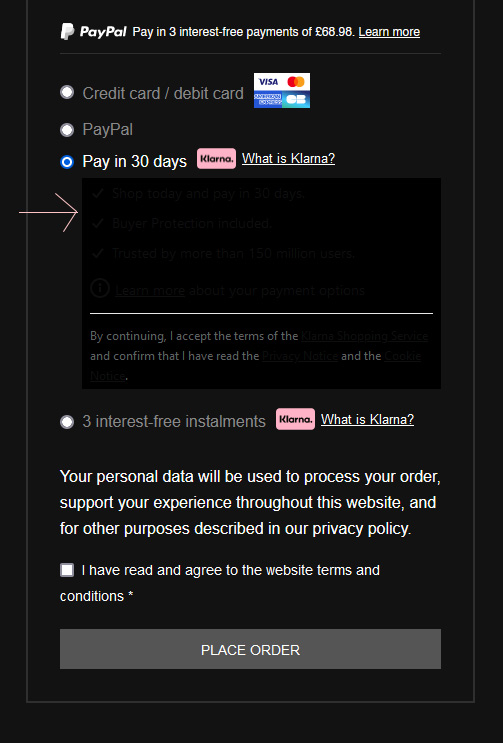The height and width of the screenshot is (743, 503).
Task: Click the info icon before Learn more about payment options
Action: point(100,288)
